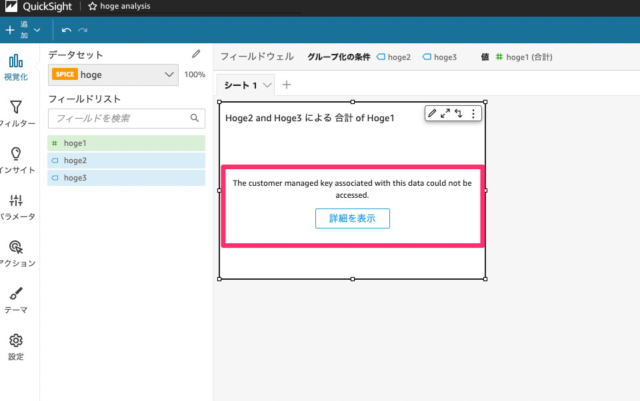Add a new sheet with plus
The image size is (640, 401).
click(287, 85)
